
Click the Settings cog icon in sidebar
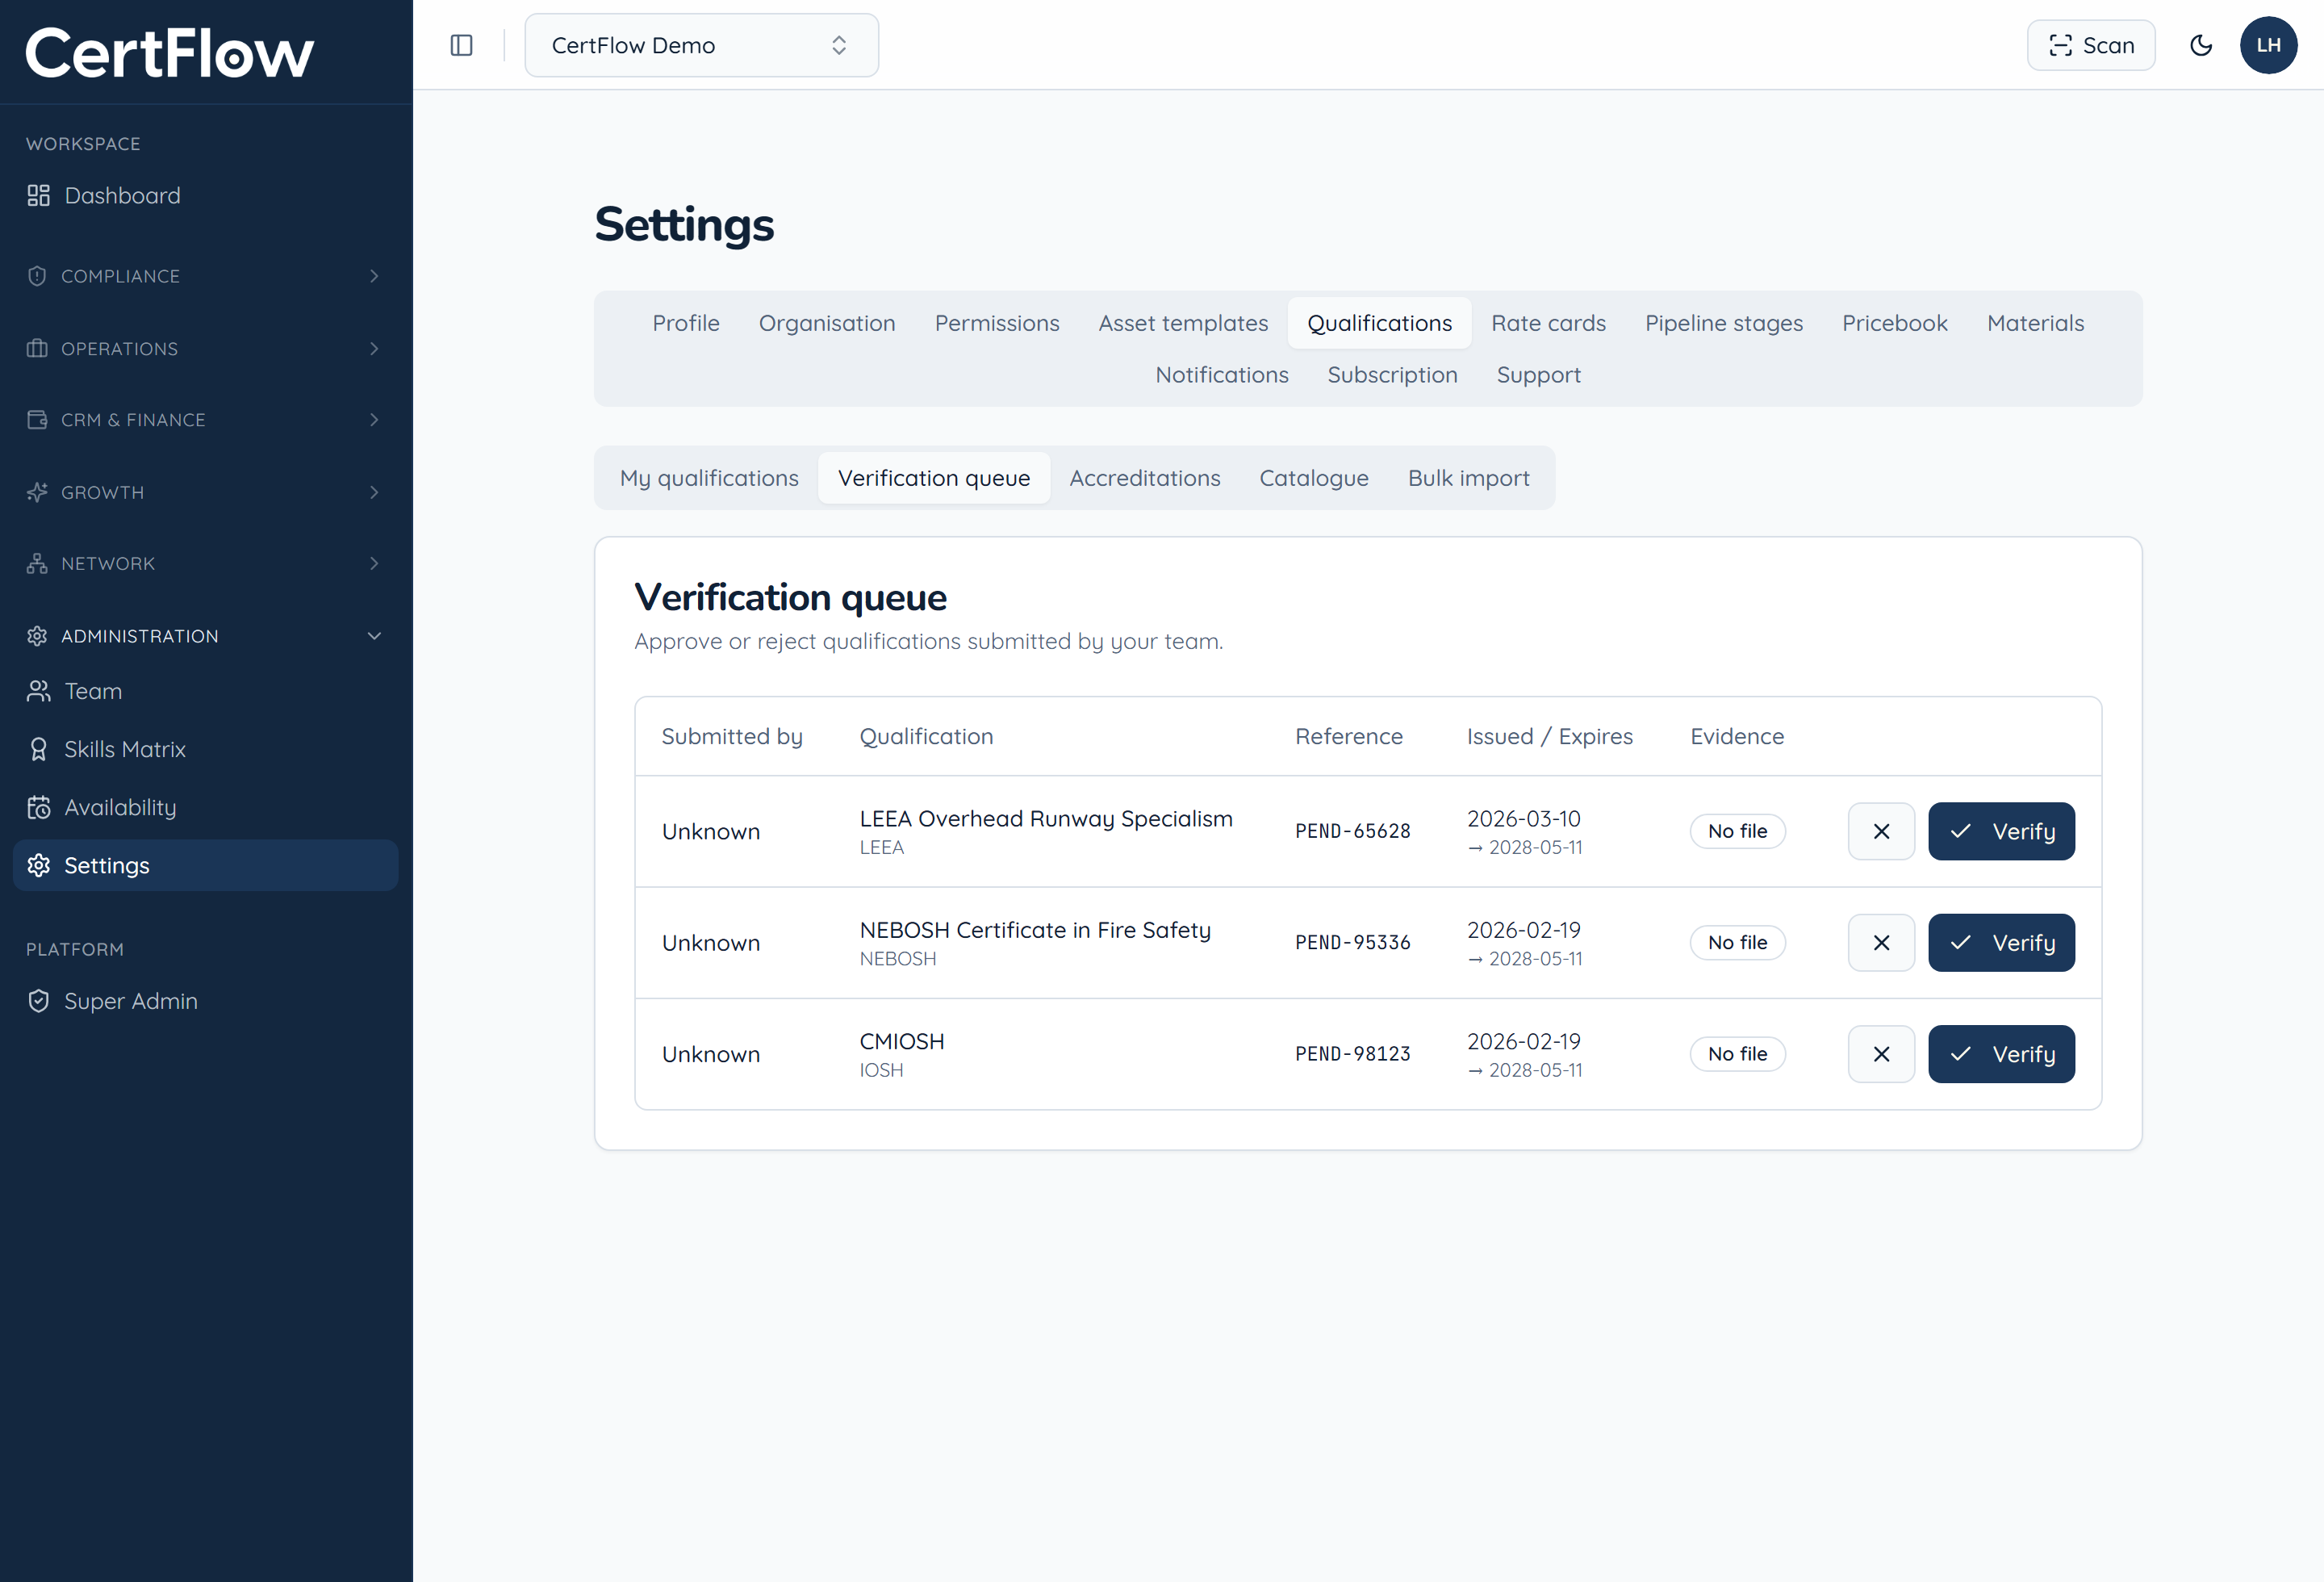(38, 865)
